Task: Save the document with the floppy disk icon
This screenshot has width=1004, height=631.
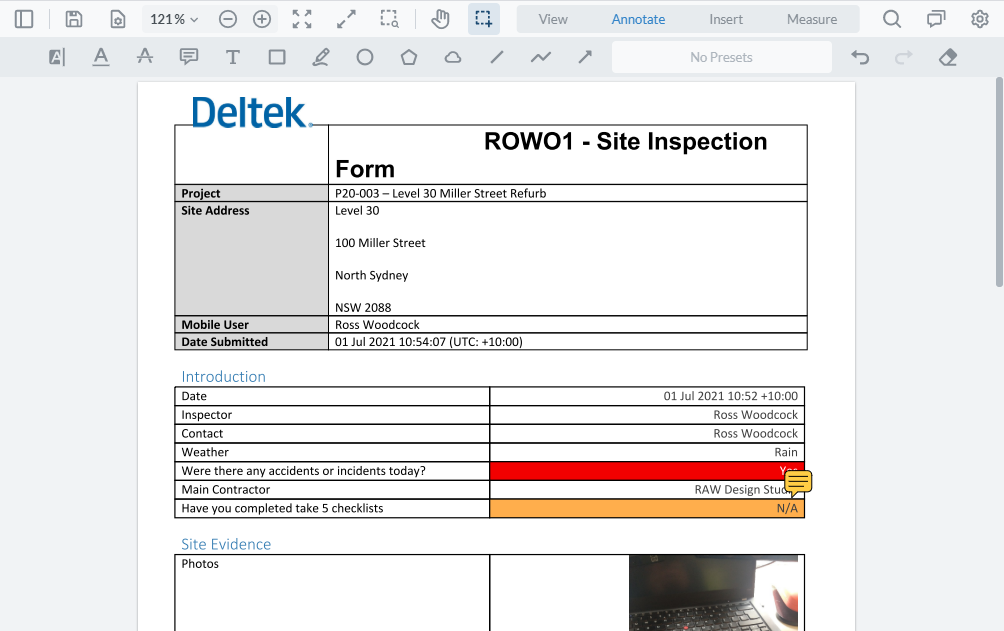Action: [x=74, y=19]
